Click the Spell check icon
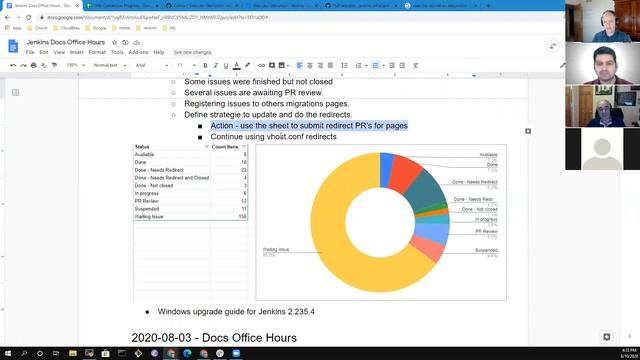 [x=44, y=65]
